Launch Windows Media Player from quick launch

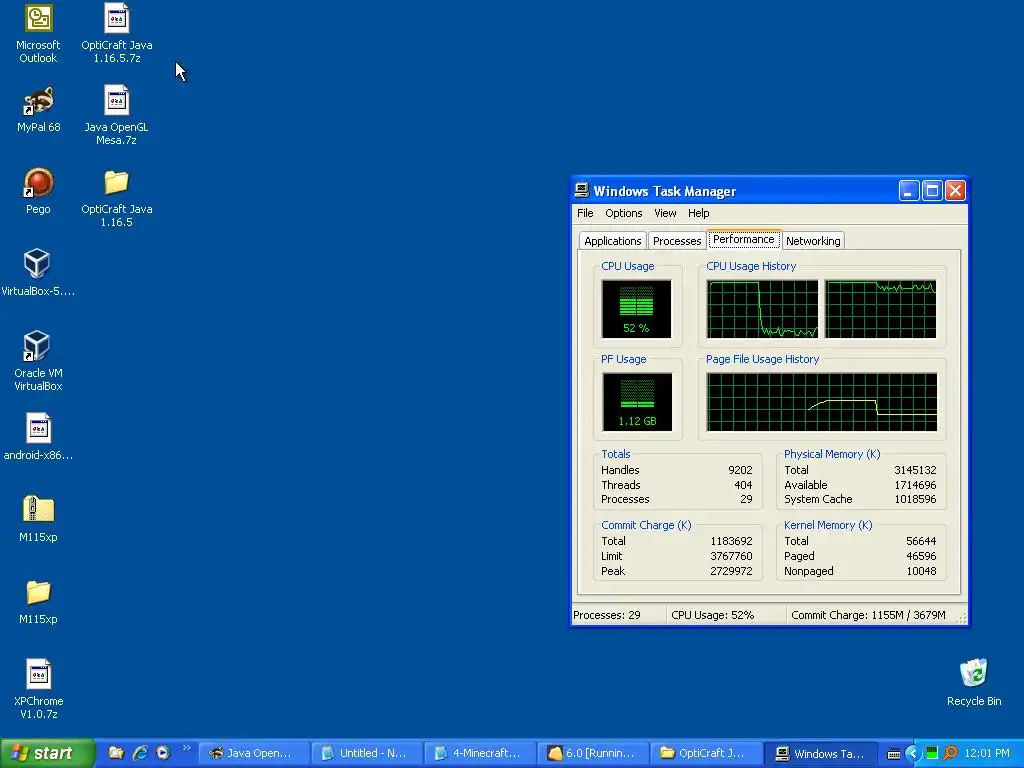(163, 753)
